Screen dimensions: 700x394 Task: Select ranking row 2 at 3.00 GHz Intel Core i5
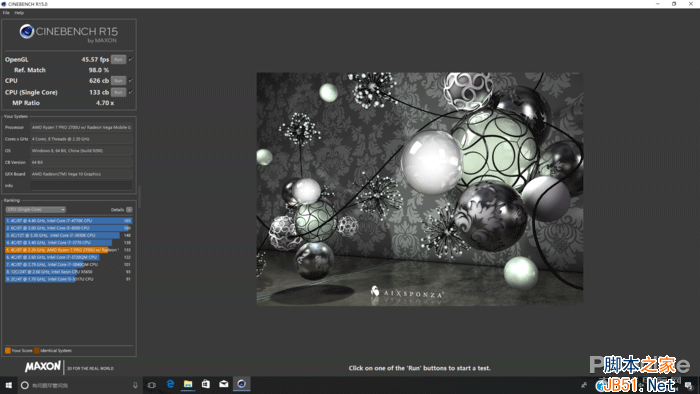click(69, 228)
